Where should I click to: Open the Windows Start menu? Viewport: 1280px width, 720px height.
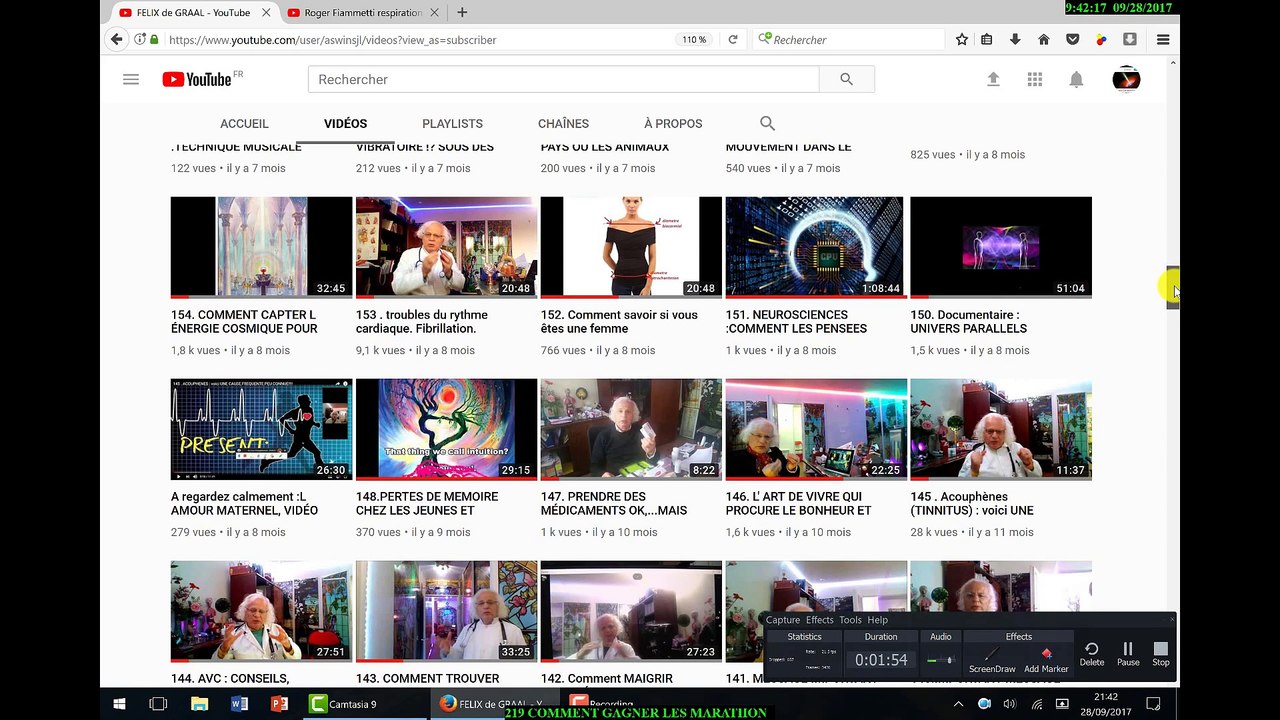[x=119, y=704]
